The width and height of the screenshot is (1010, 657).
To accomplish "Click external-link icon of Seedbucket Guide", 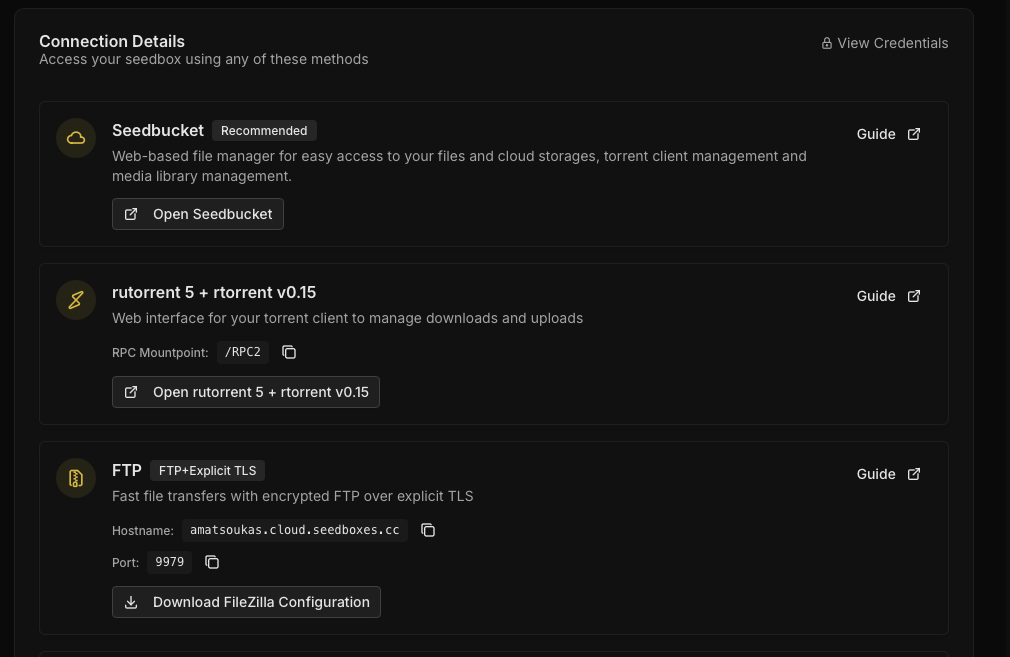I will 914,134.
